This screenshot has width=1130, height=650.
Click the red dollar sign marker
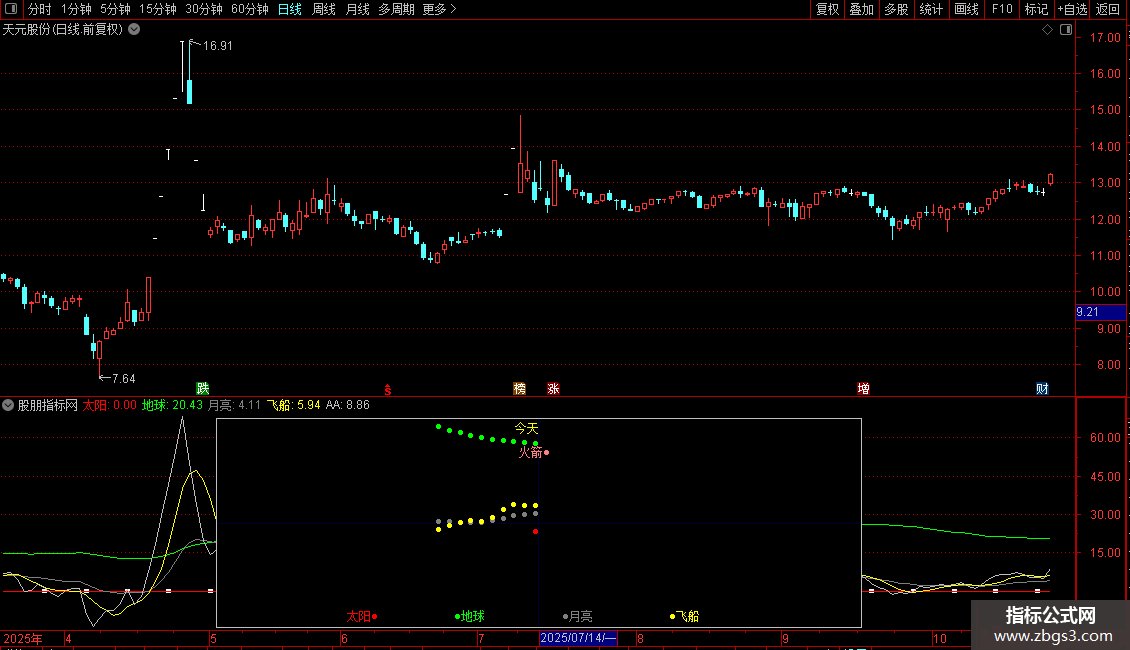coord(388,389)
